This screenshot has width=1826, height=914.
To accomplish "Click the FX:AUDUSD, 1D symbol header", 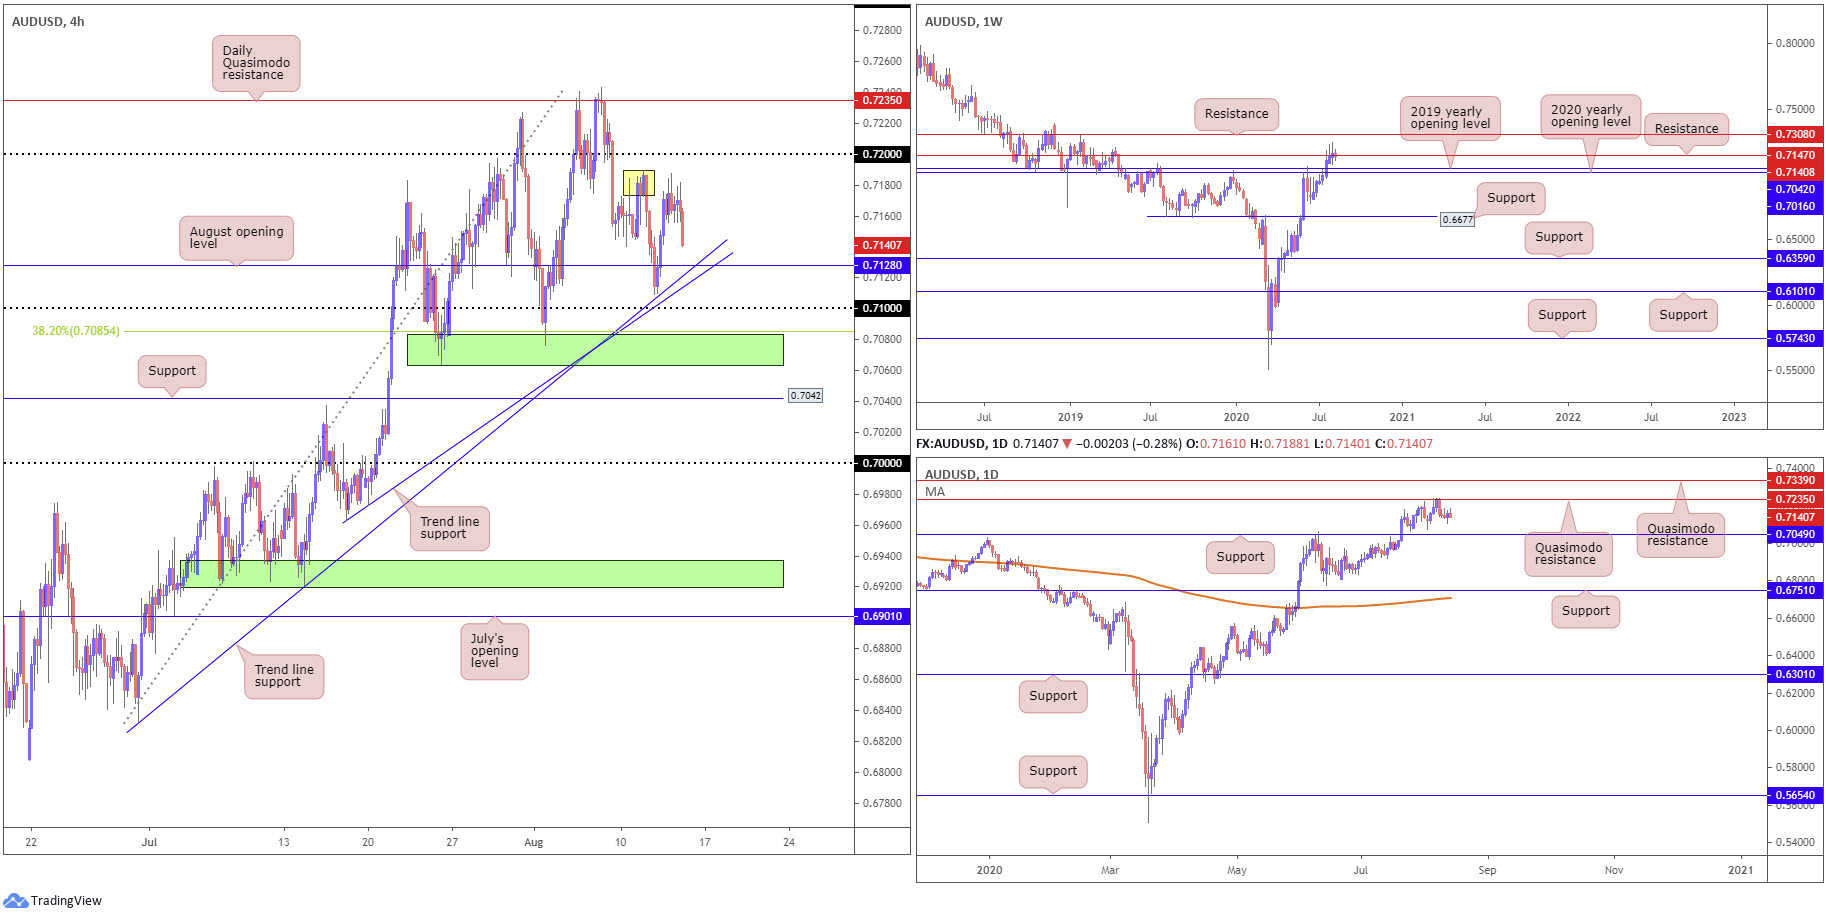I will pyautogui.click(x=961, y=443).
